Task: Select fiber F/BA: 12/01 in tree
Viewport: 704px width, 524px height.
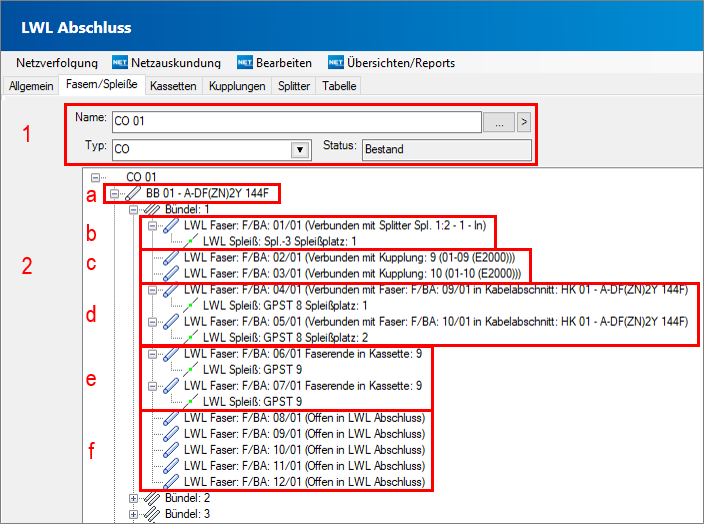Action: tap(305, 482)
